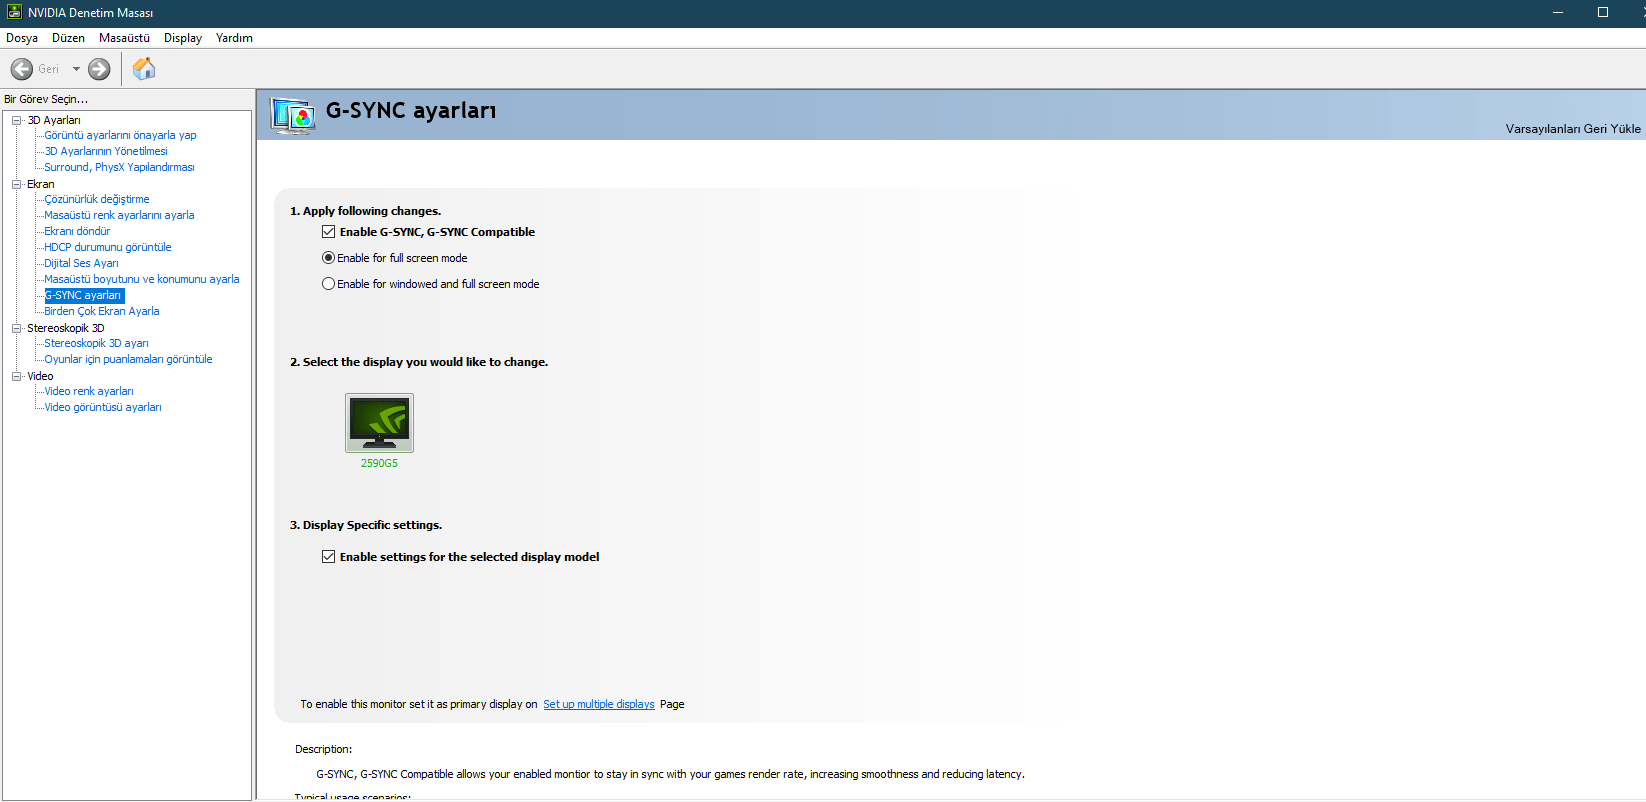This screenshot has height=802, width=1646.
Task: Open the Masaüstü menu
Action: (124, 38)
